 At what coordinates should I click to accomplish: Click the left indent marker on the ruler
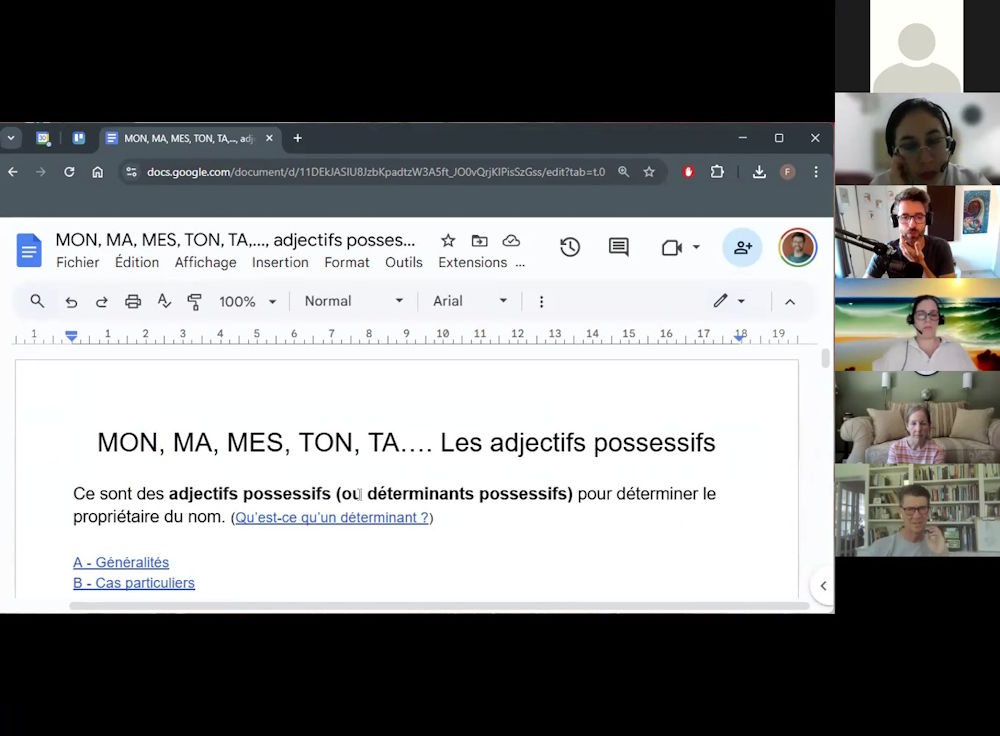coord(71,336)
